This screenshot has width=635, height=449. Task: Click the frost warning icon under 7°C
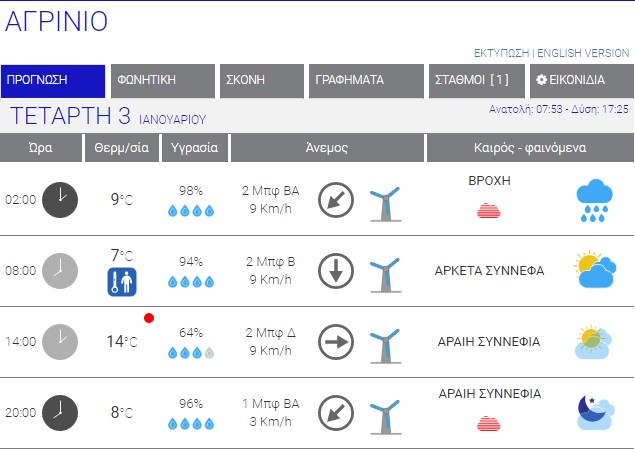pos(121,282)
